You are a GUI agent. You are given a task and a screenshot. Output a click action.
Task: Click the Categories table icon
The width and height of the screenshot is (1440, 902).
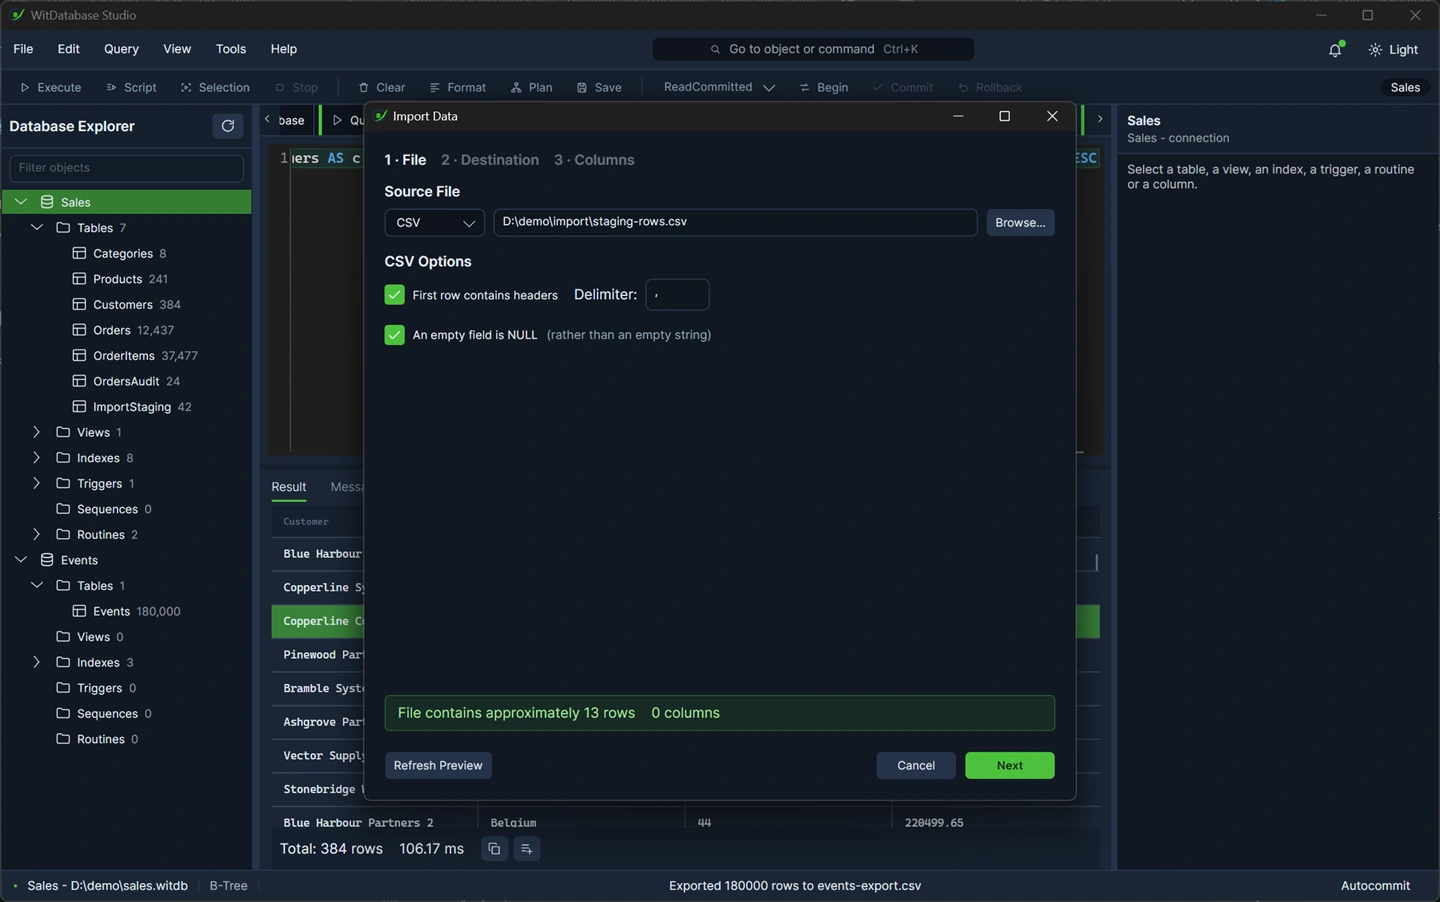tap(79, 254)
